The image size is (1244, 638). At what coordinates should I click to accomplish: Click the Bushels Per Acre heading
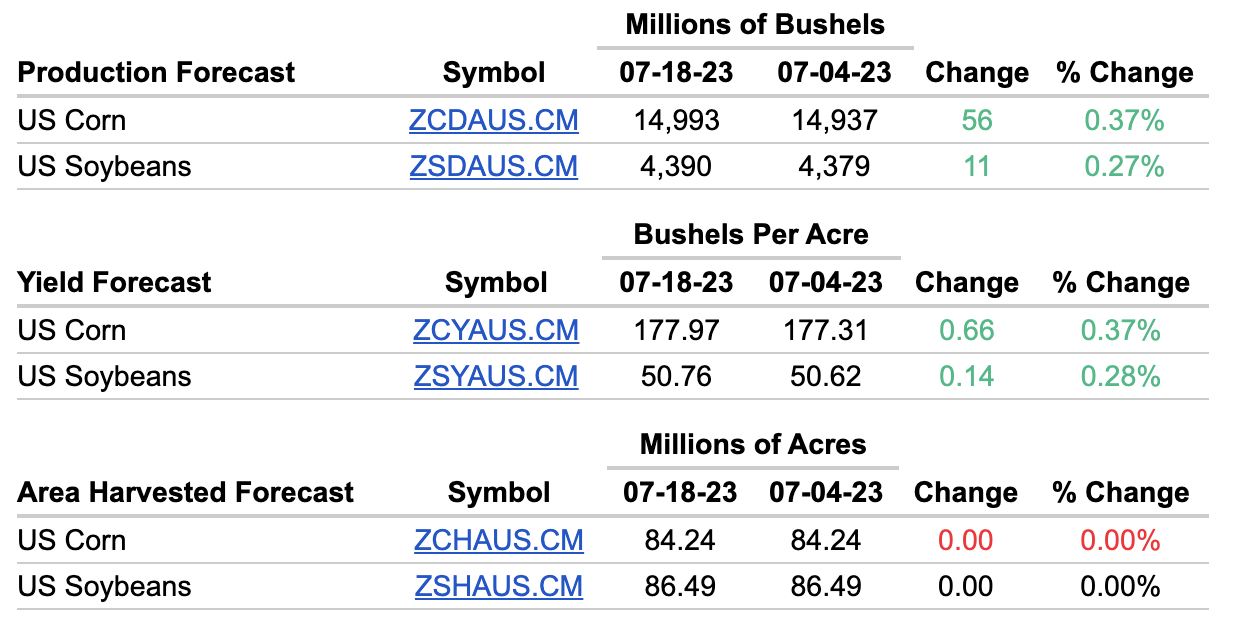click(x=751, y=235)
